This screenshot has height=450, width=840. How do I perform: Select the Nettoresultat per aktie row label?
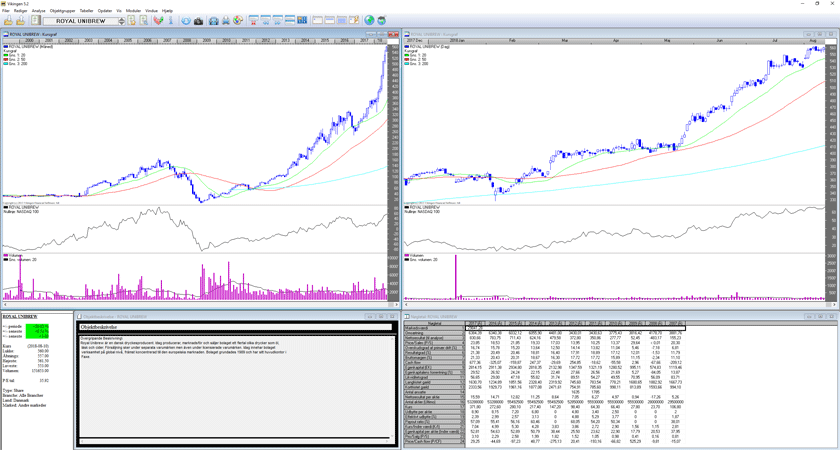point(434,396)
